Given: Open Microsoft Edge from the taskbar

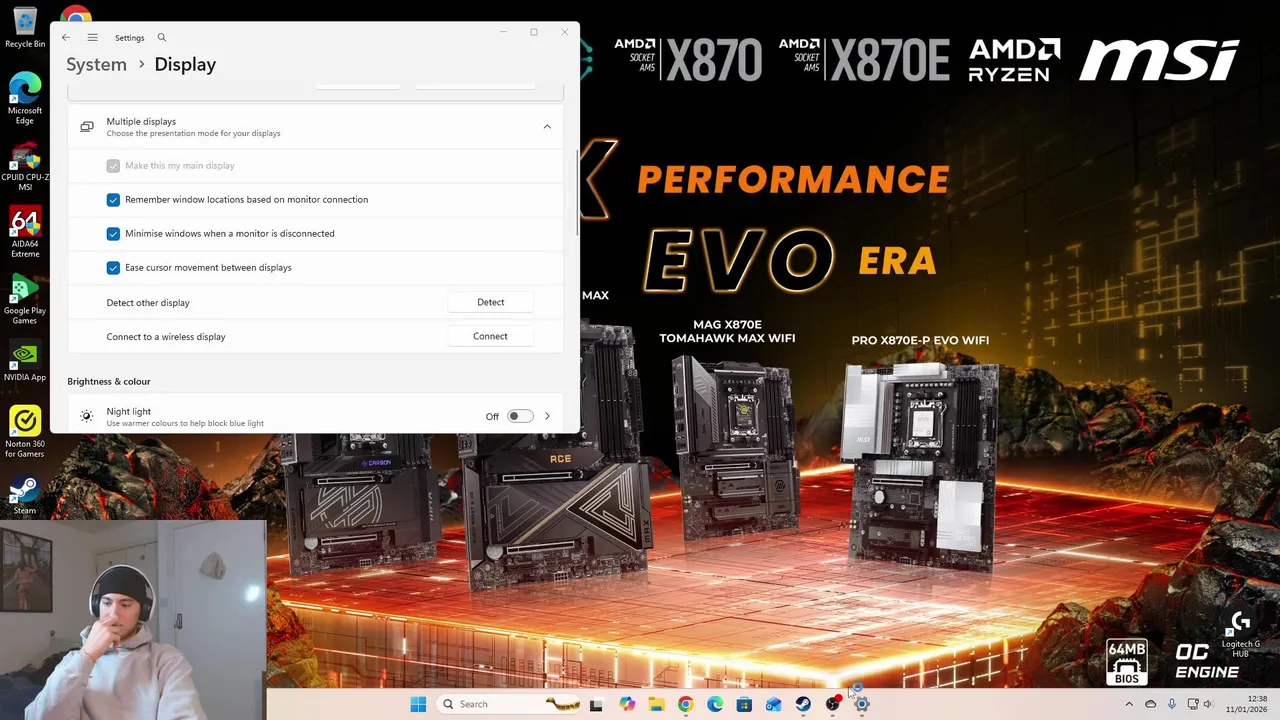Looking at the screenshot, I should (x=715, y=704).
